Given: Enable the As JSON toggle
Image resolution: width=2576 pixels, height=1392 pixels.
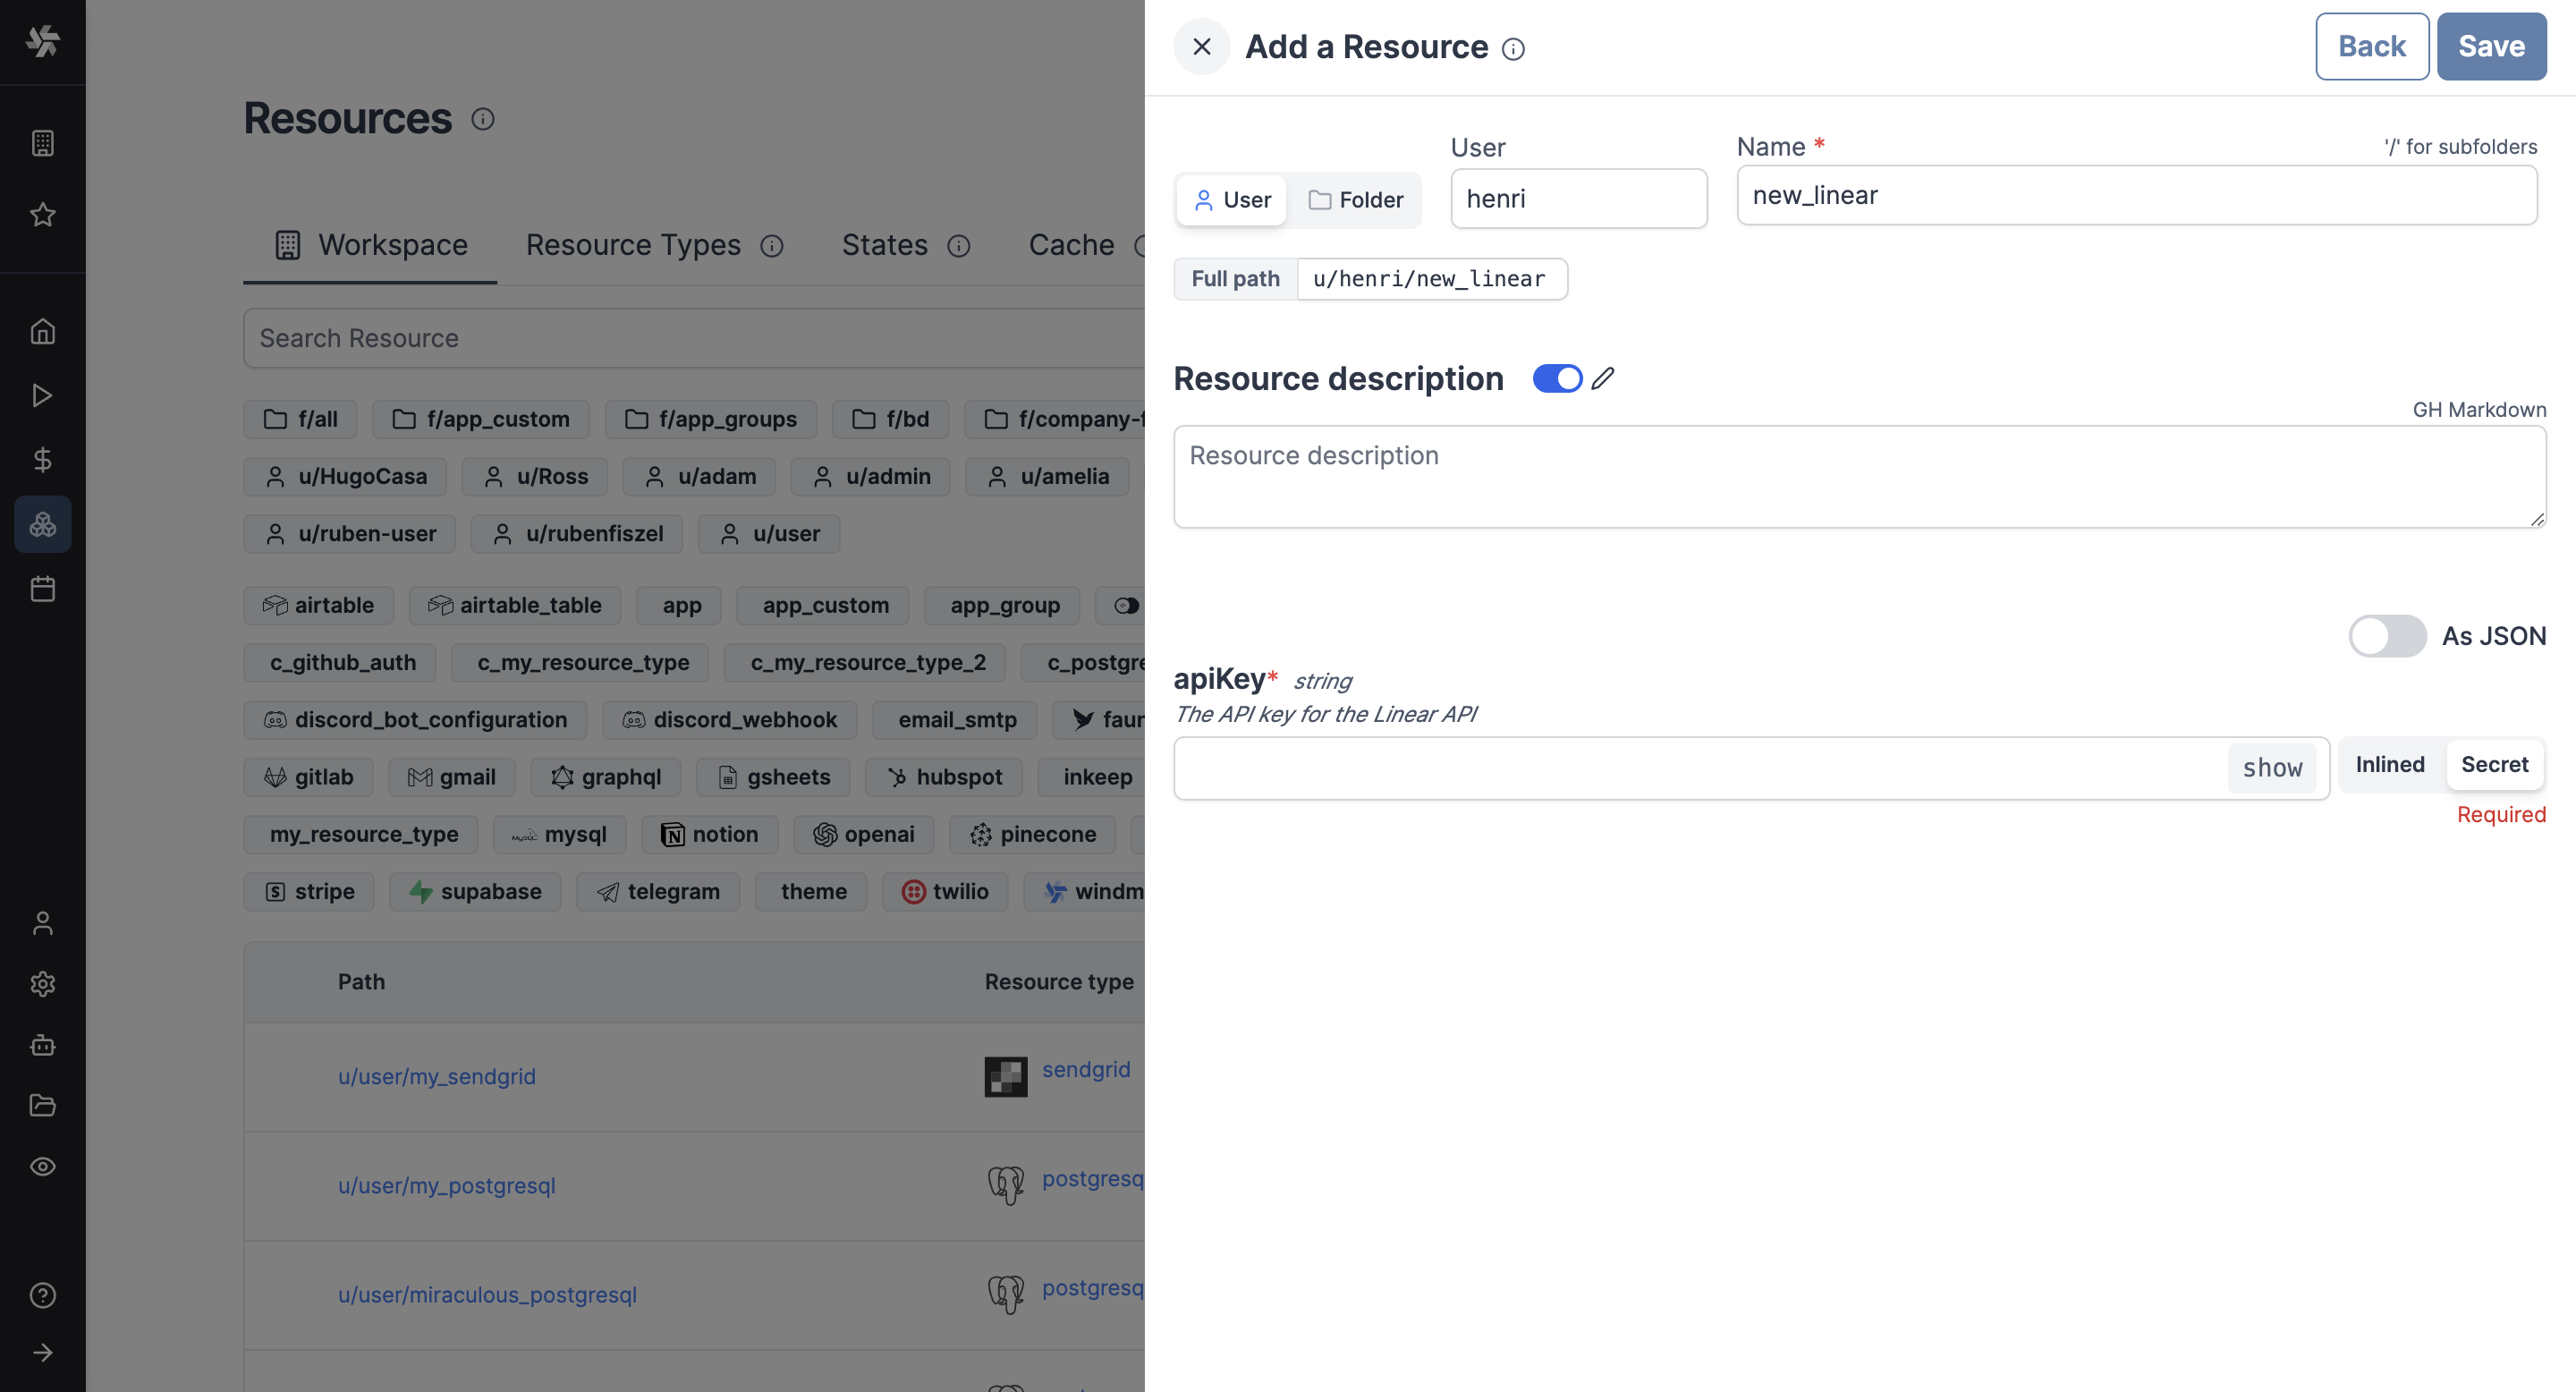Looking at the screenshot, I should 2388,636.
